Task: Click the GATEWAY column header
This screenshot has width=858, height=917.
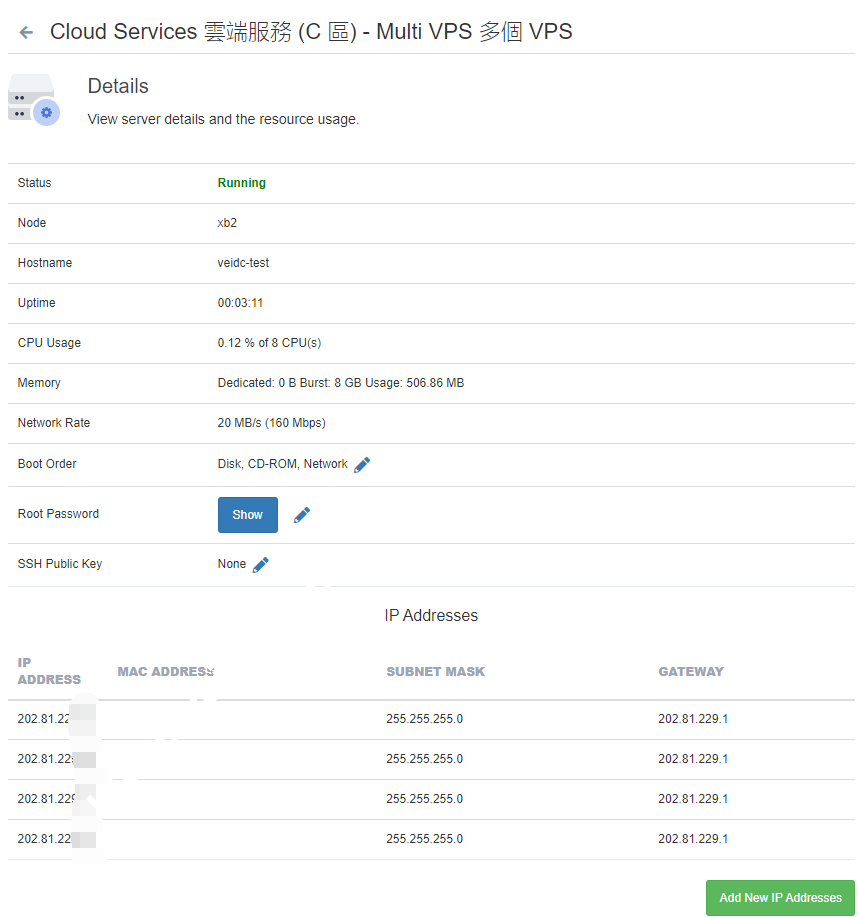Action: pyautogui.click(x=690, y=672)
